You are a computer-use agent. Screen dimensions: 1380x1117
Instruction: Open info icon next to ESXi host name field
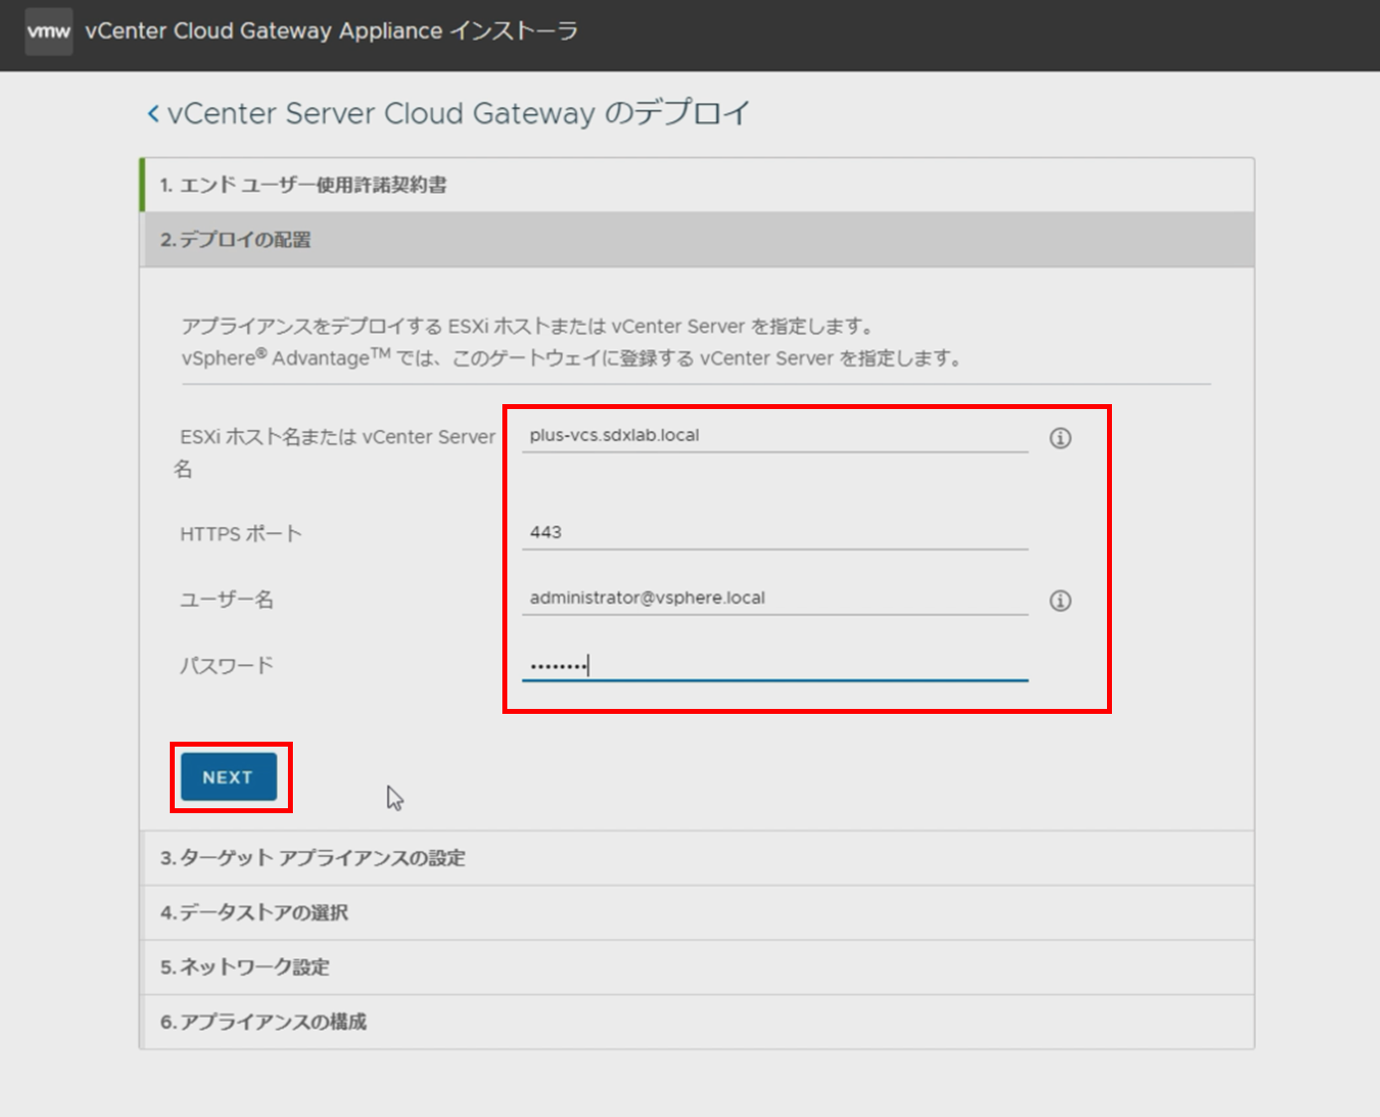tap(1060, 438)
